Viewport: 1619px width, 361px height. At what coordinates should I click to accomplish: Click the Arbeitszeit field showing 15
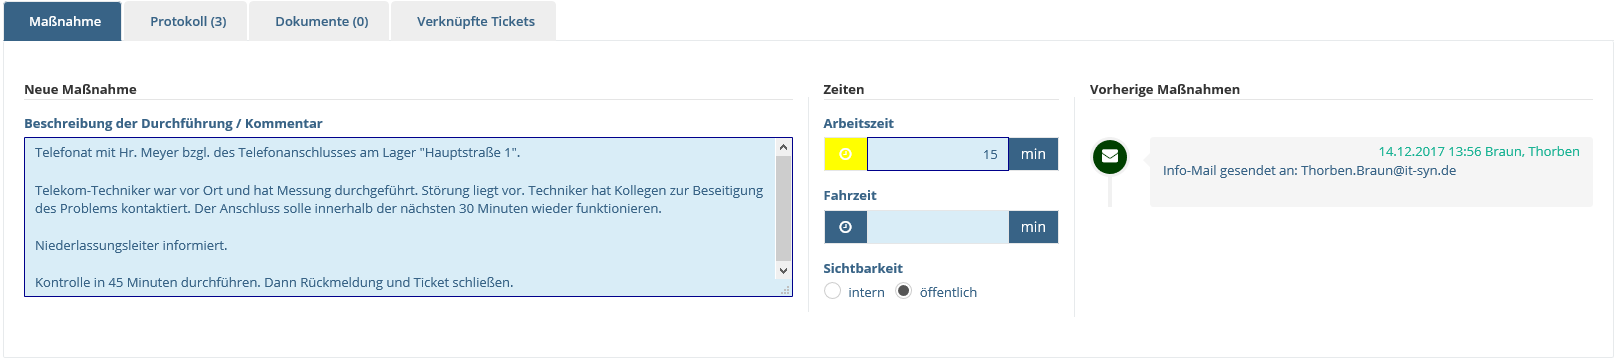pos(938,154)
